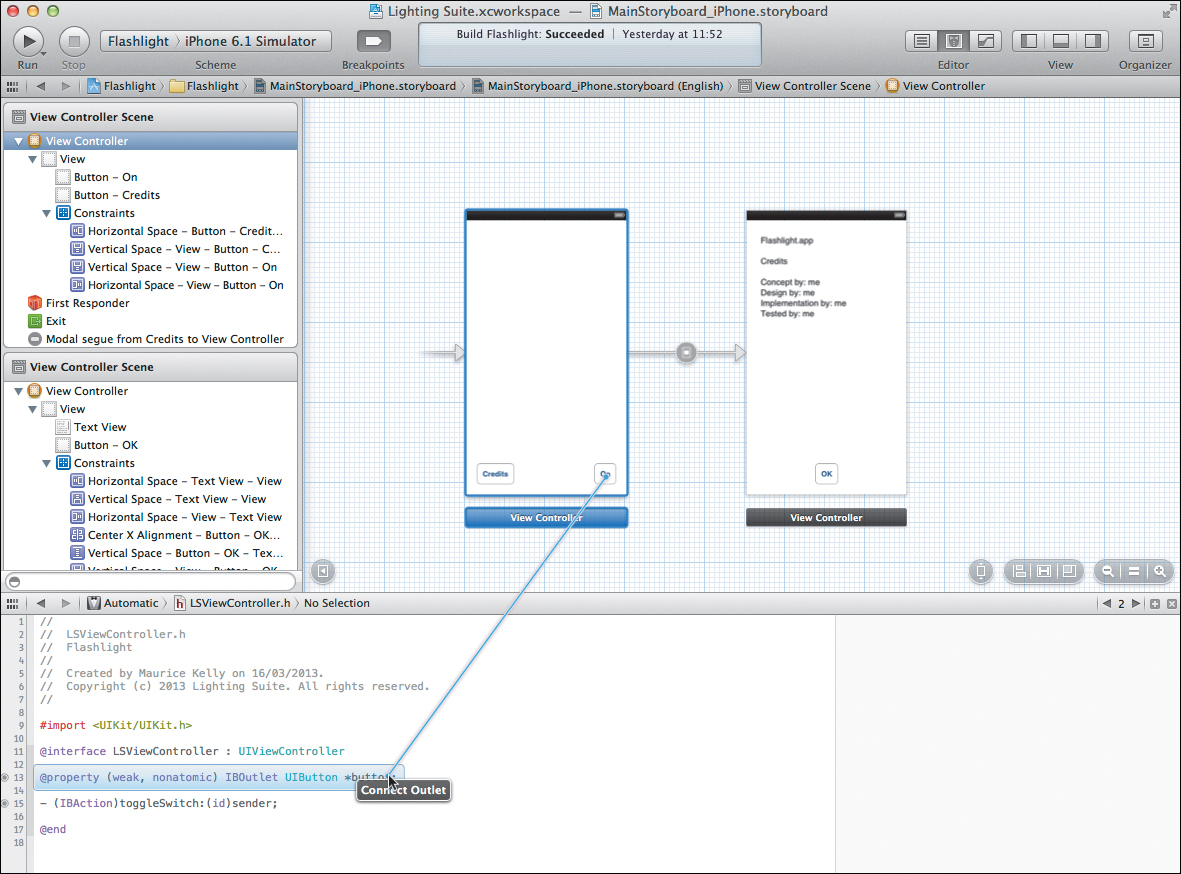Viewport: 1181px width, 874px height.
Task: Click outlet connection circle beside the @property line
Action: pos(5,777)
